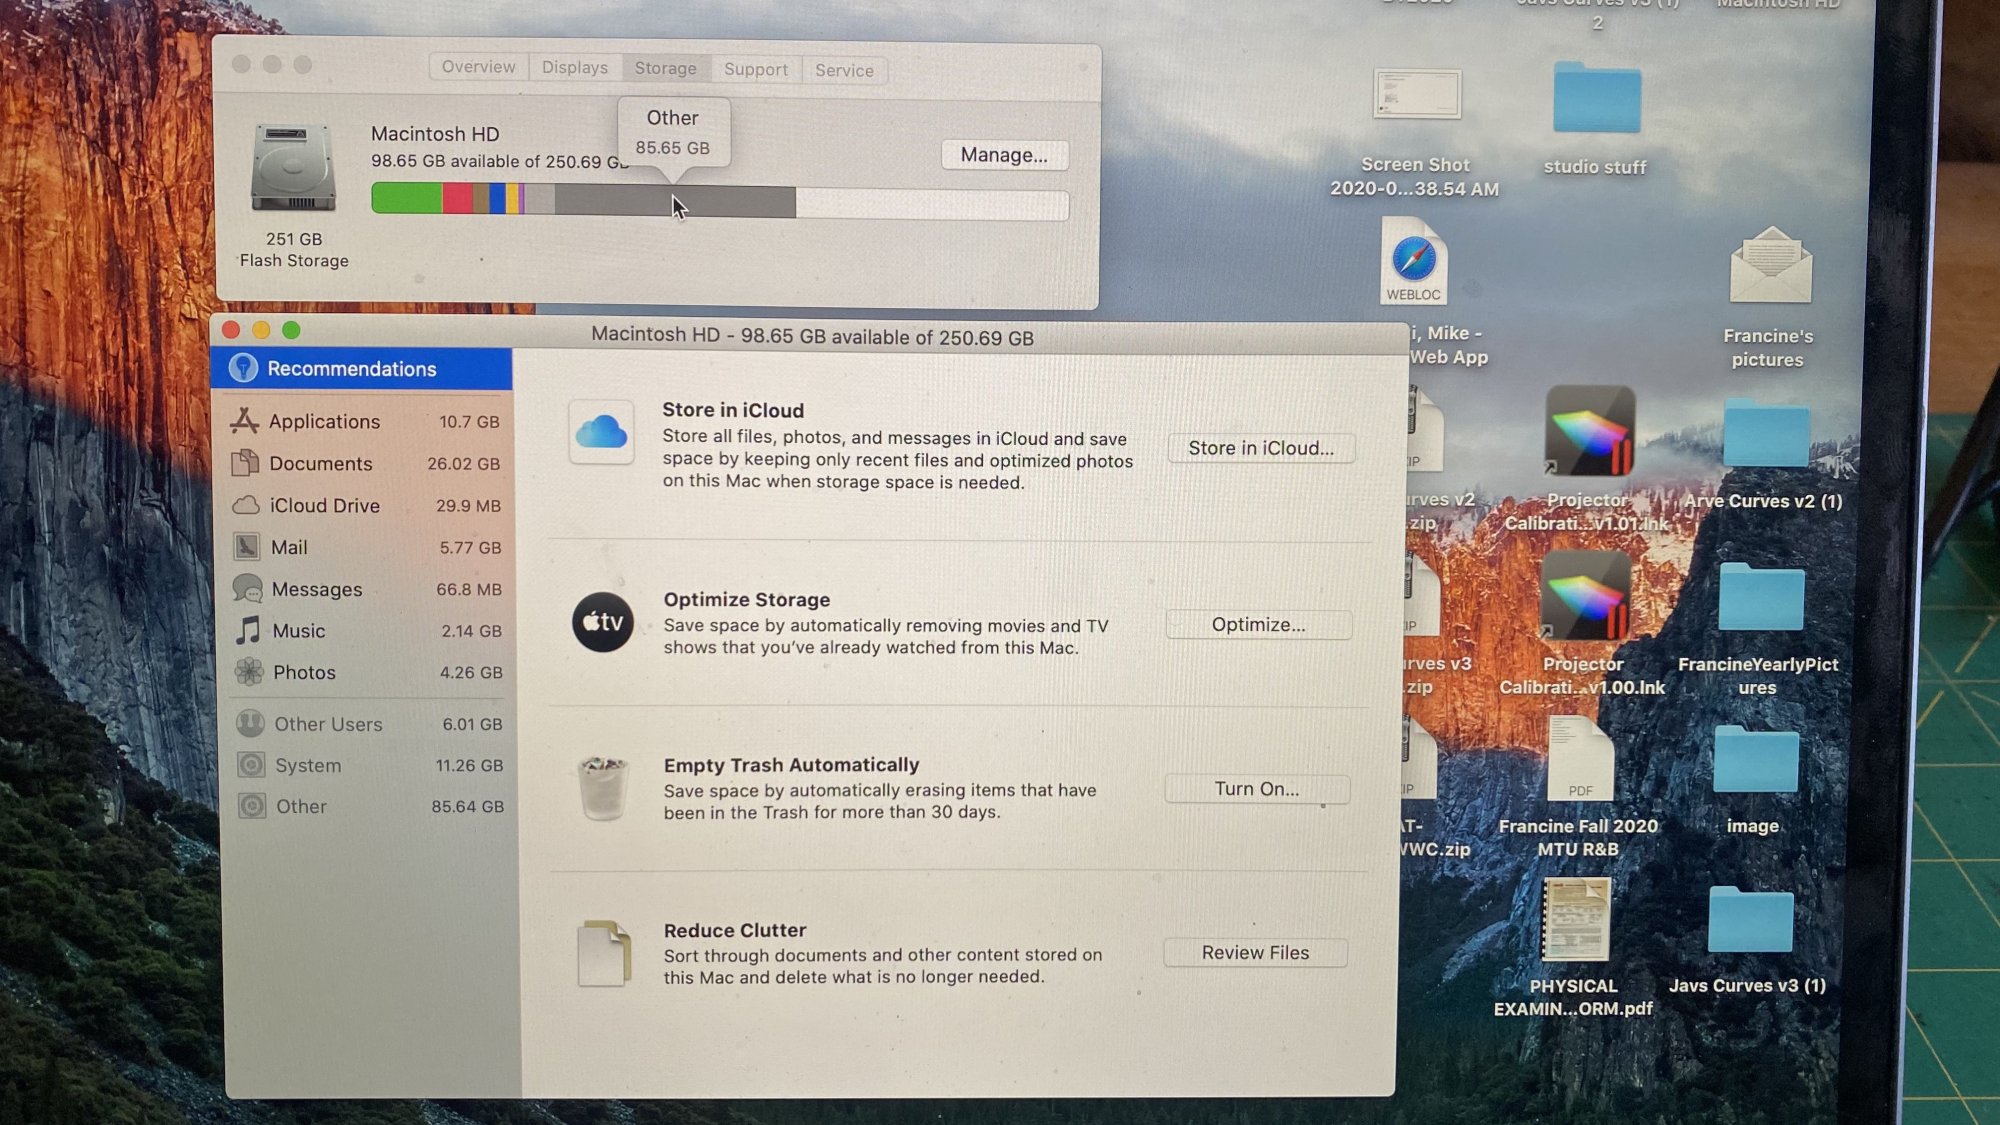Select the Support tab
The height and width of the screenshot is (1125, 2000).
755,69
